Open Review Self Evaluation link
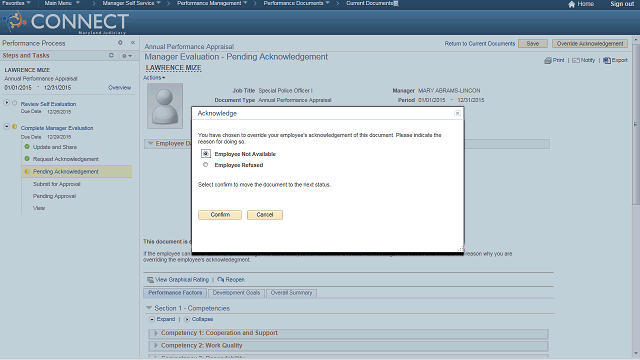 (x=48, y=104)
